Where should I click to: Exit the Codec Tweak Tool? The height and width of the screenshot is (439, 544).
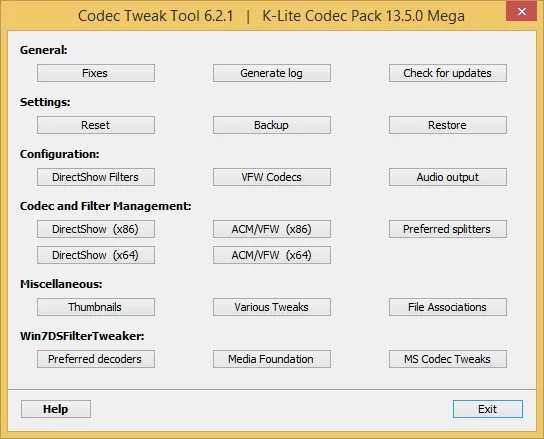tap(487, 409)
